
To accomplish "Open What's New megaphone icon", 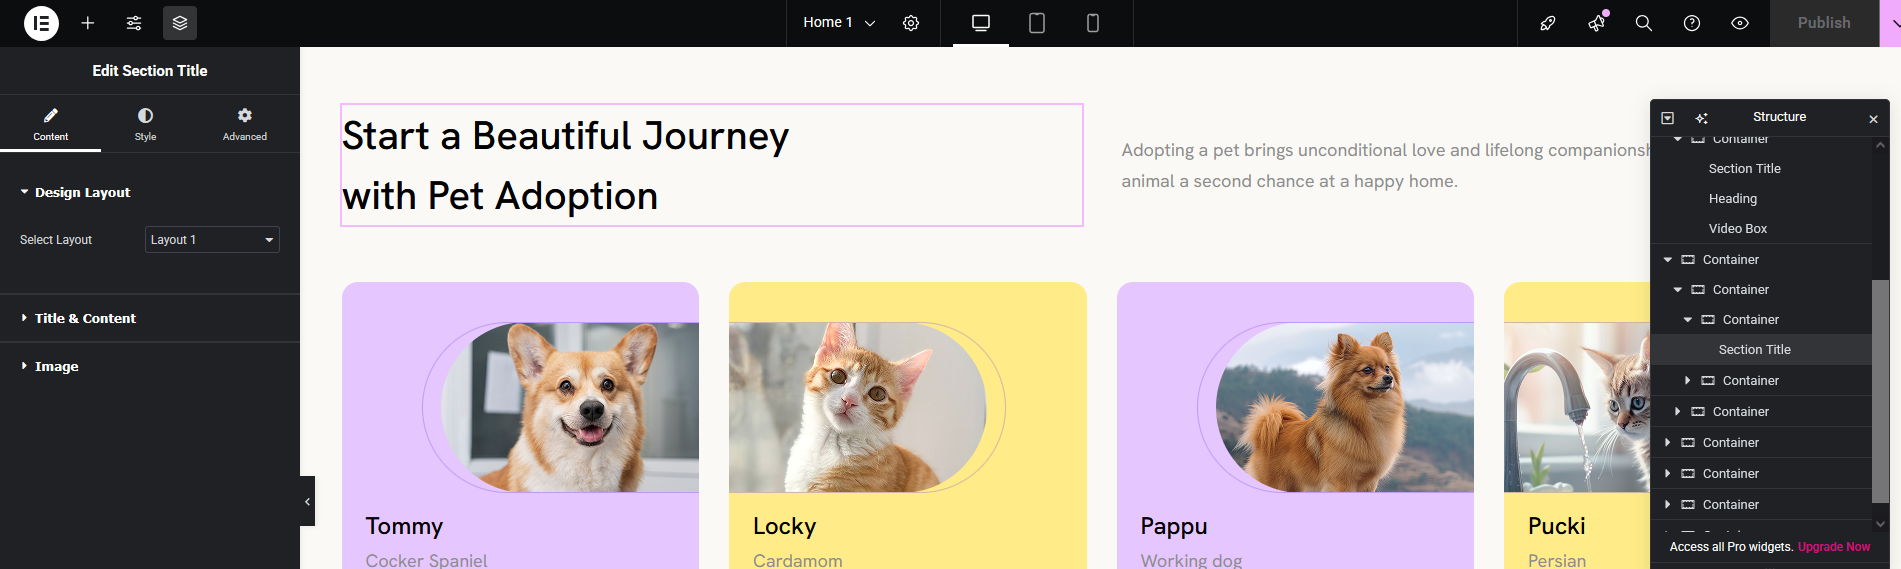I will pos(1596,23).
